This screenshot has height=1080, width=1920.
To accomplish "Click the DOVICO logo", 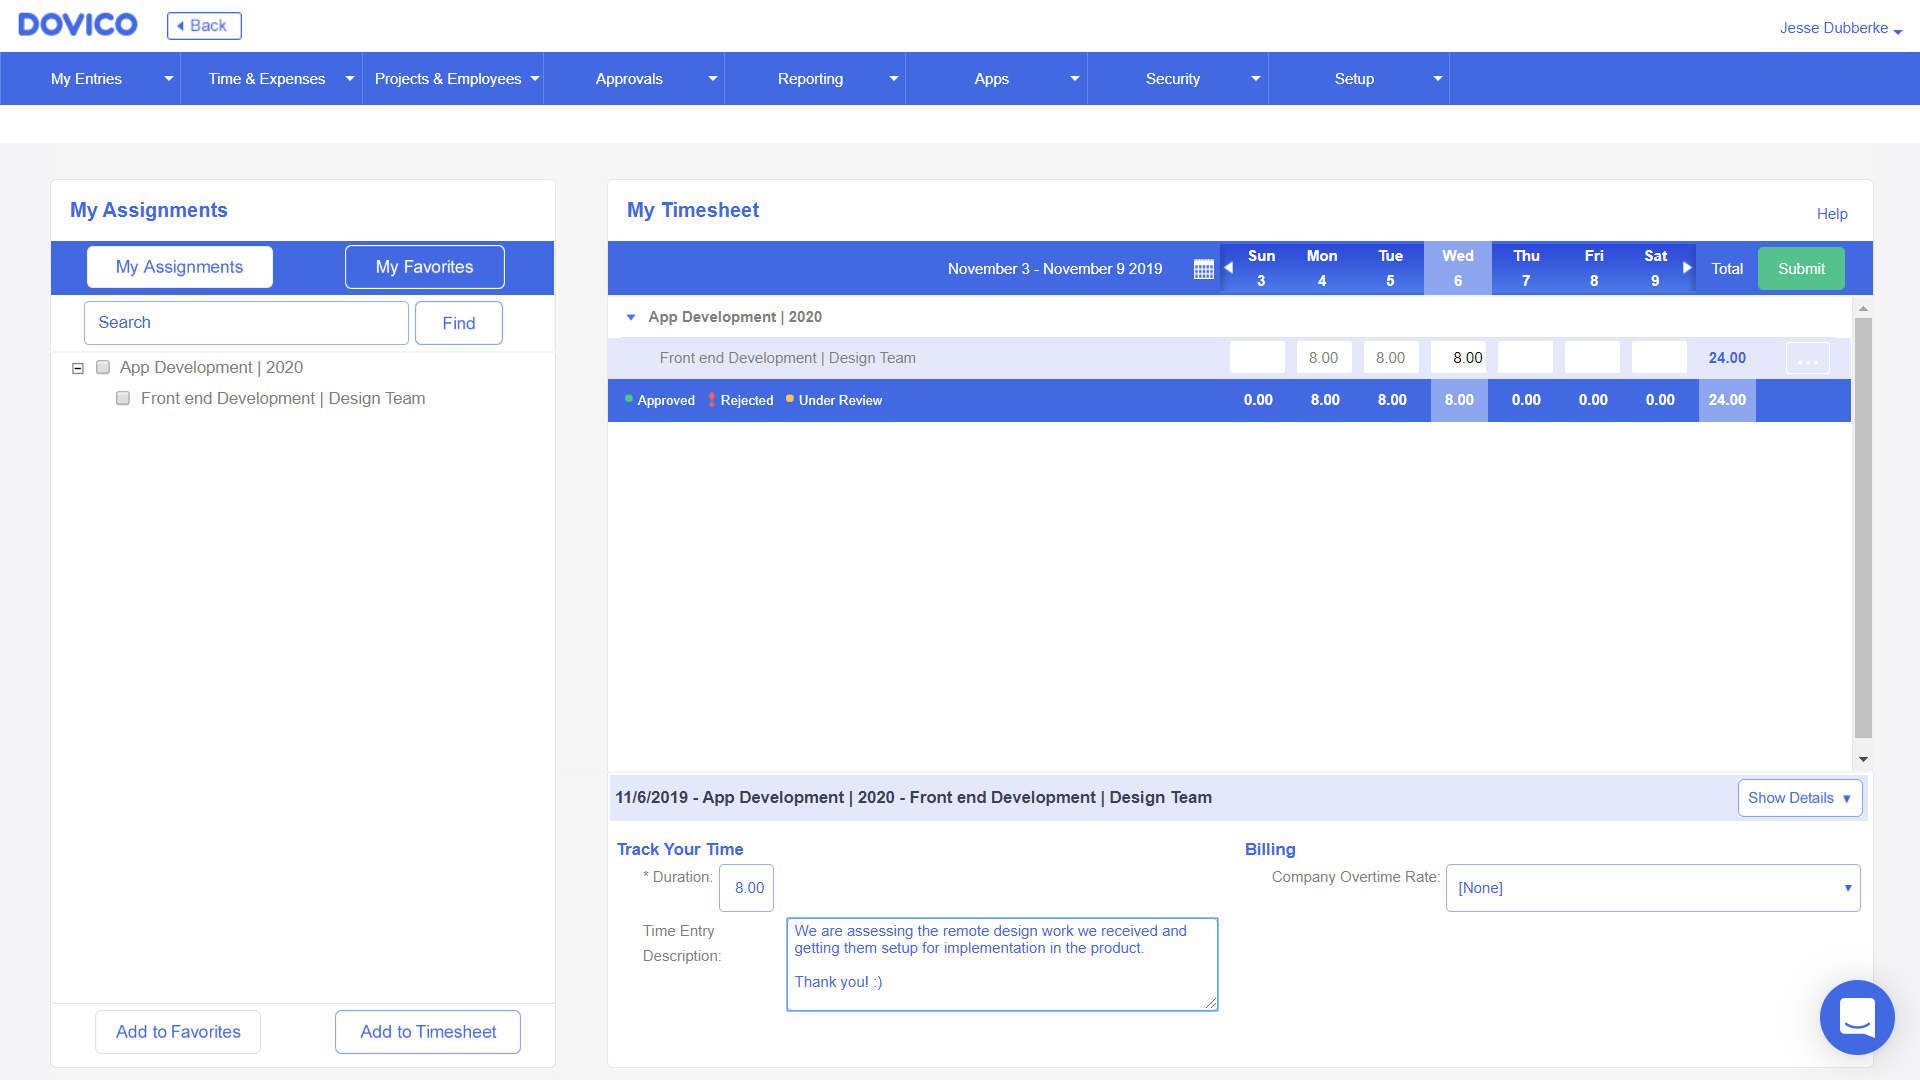I will point(78,25).
